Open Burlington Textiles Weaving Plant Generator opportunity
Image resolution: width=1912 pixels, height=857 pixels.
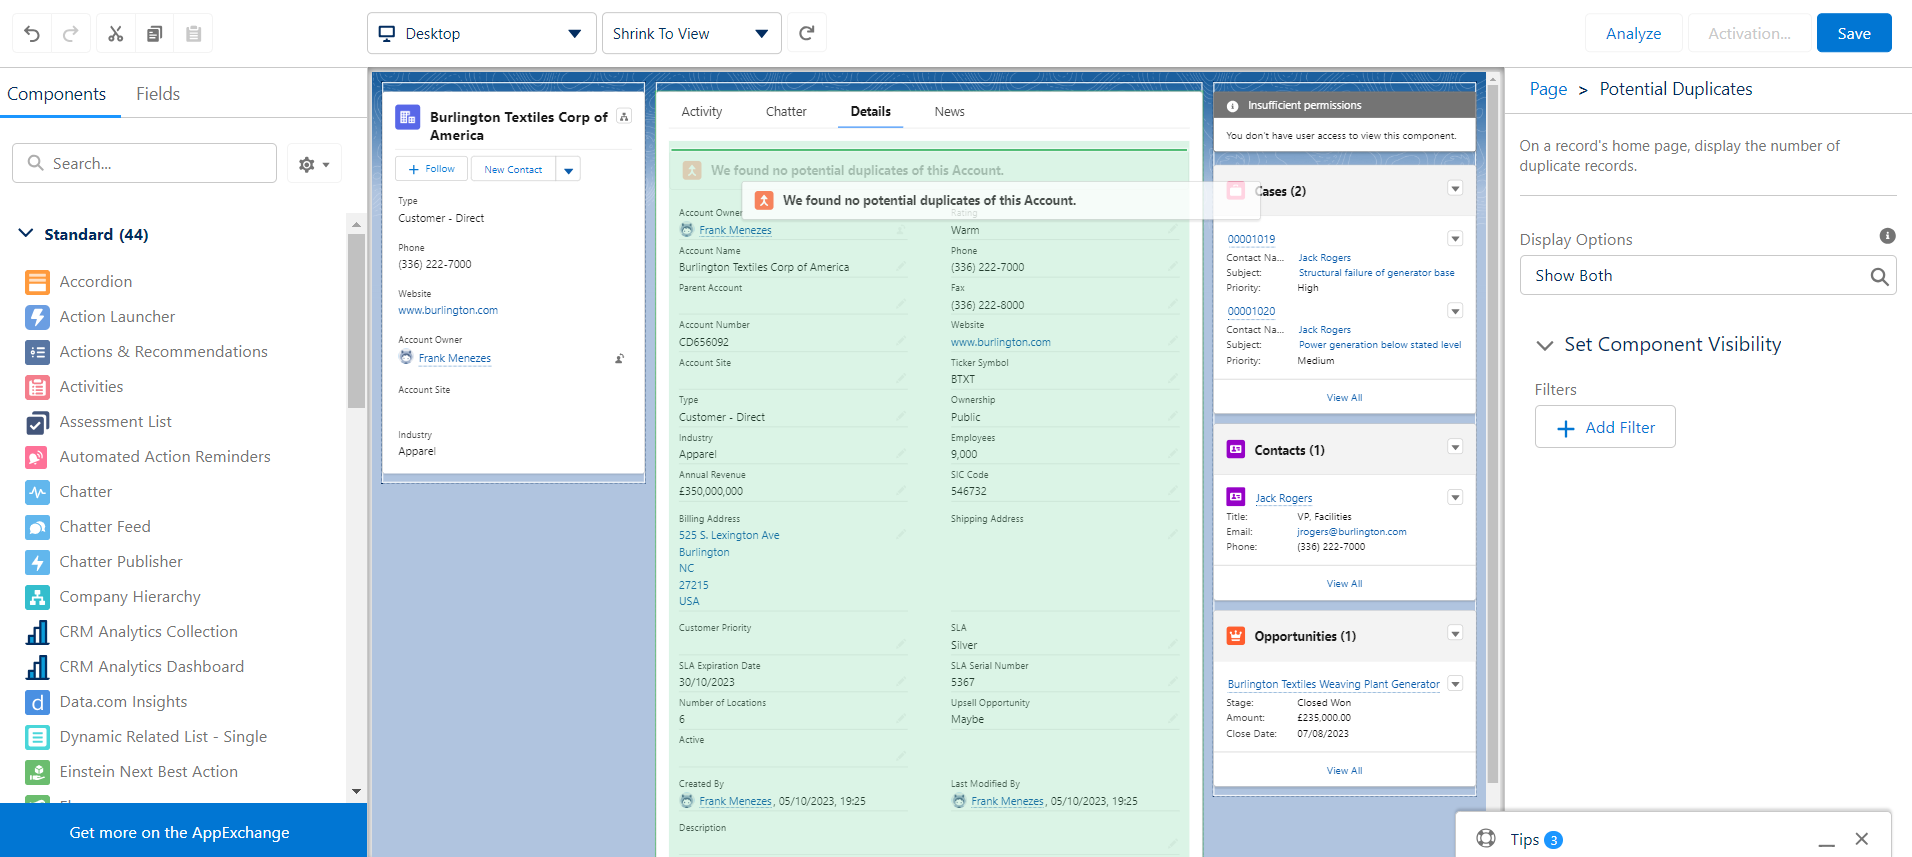(1333, 684)
